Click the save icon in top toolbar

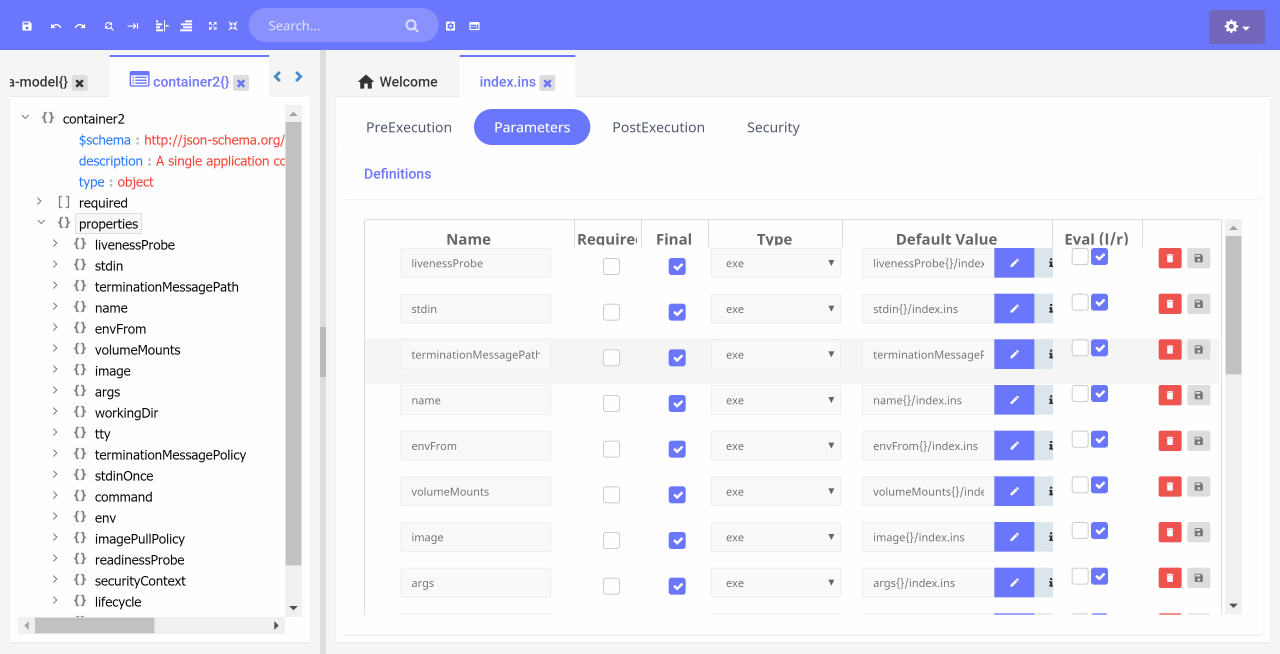27,26
